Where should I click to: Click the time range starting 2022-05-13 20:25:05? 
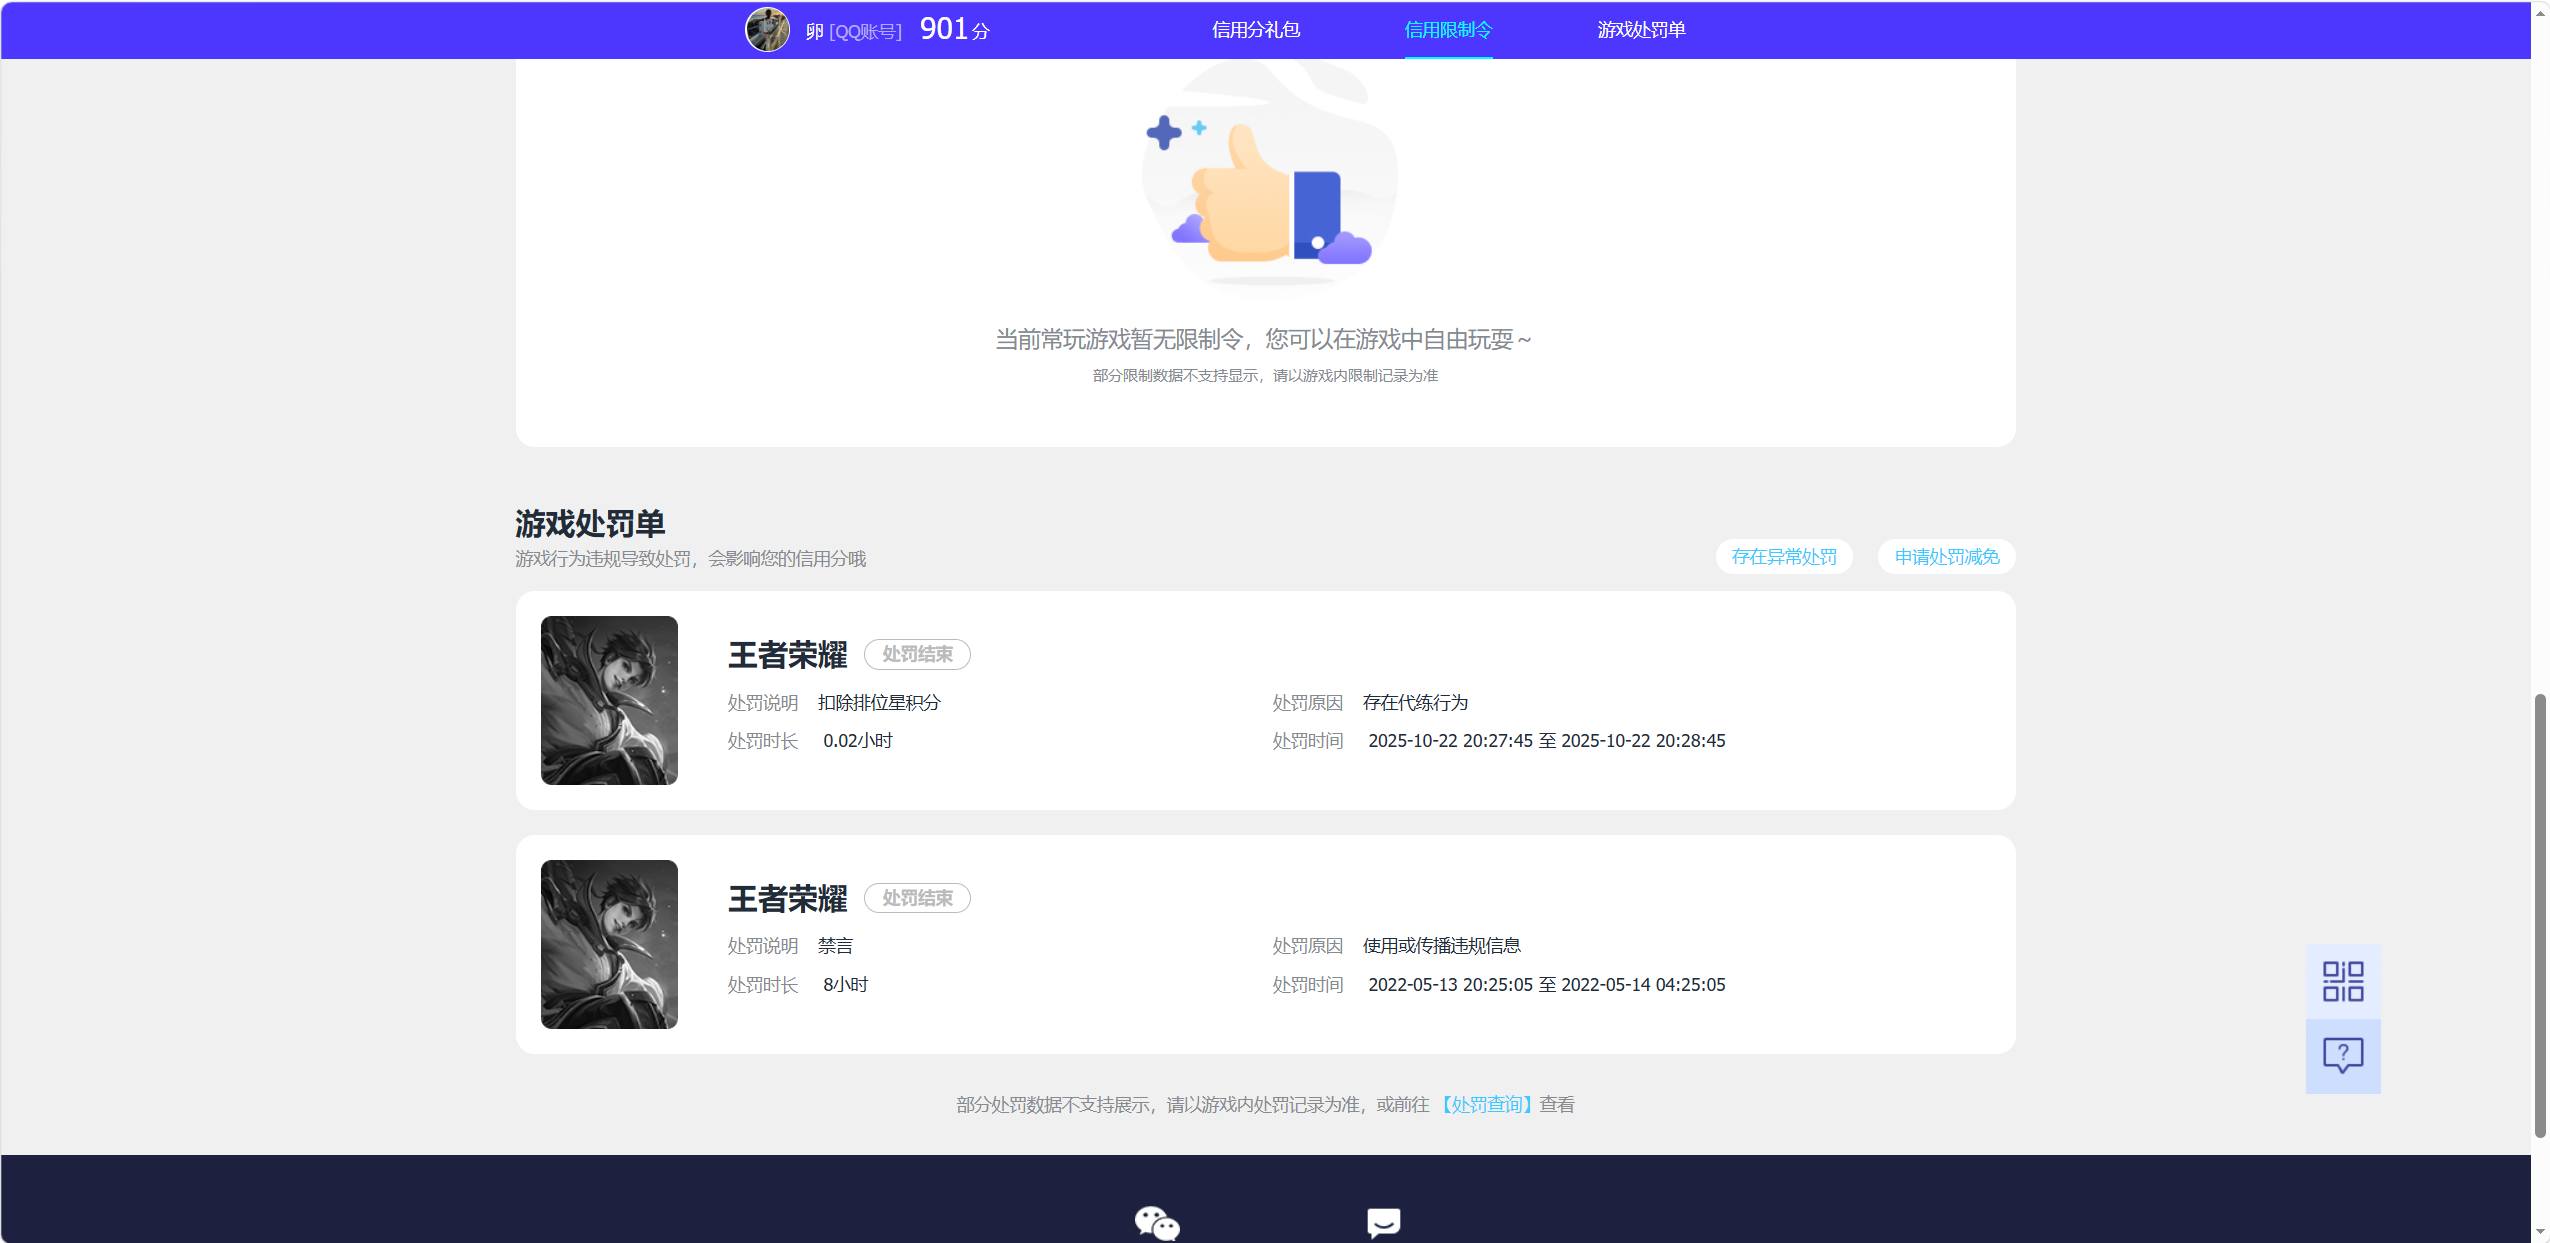pyautogui.click(x=1546, y=985)
